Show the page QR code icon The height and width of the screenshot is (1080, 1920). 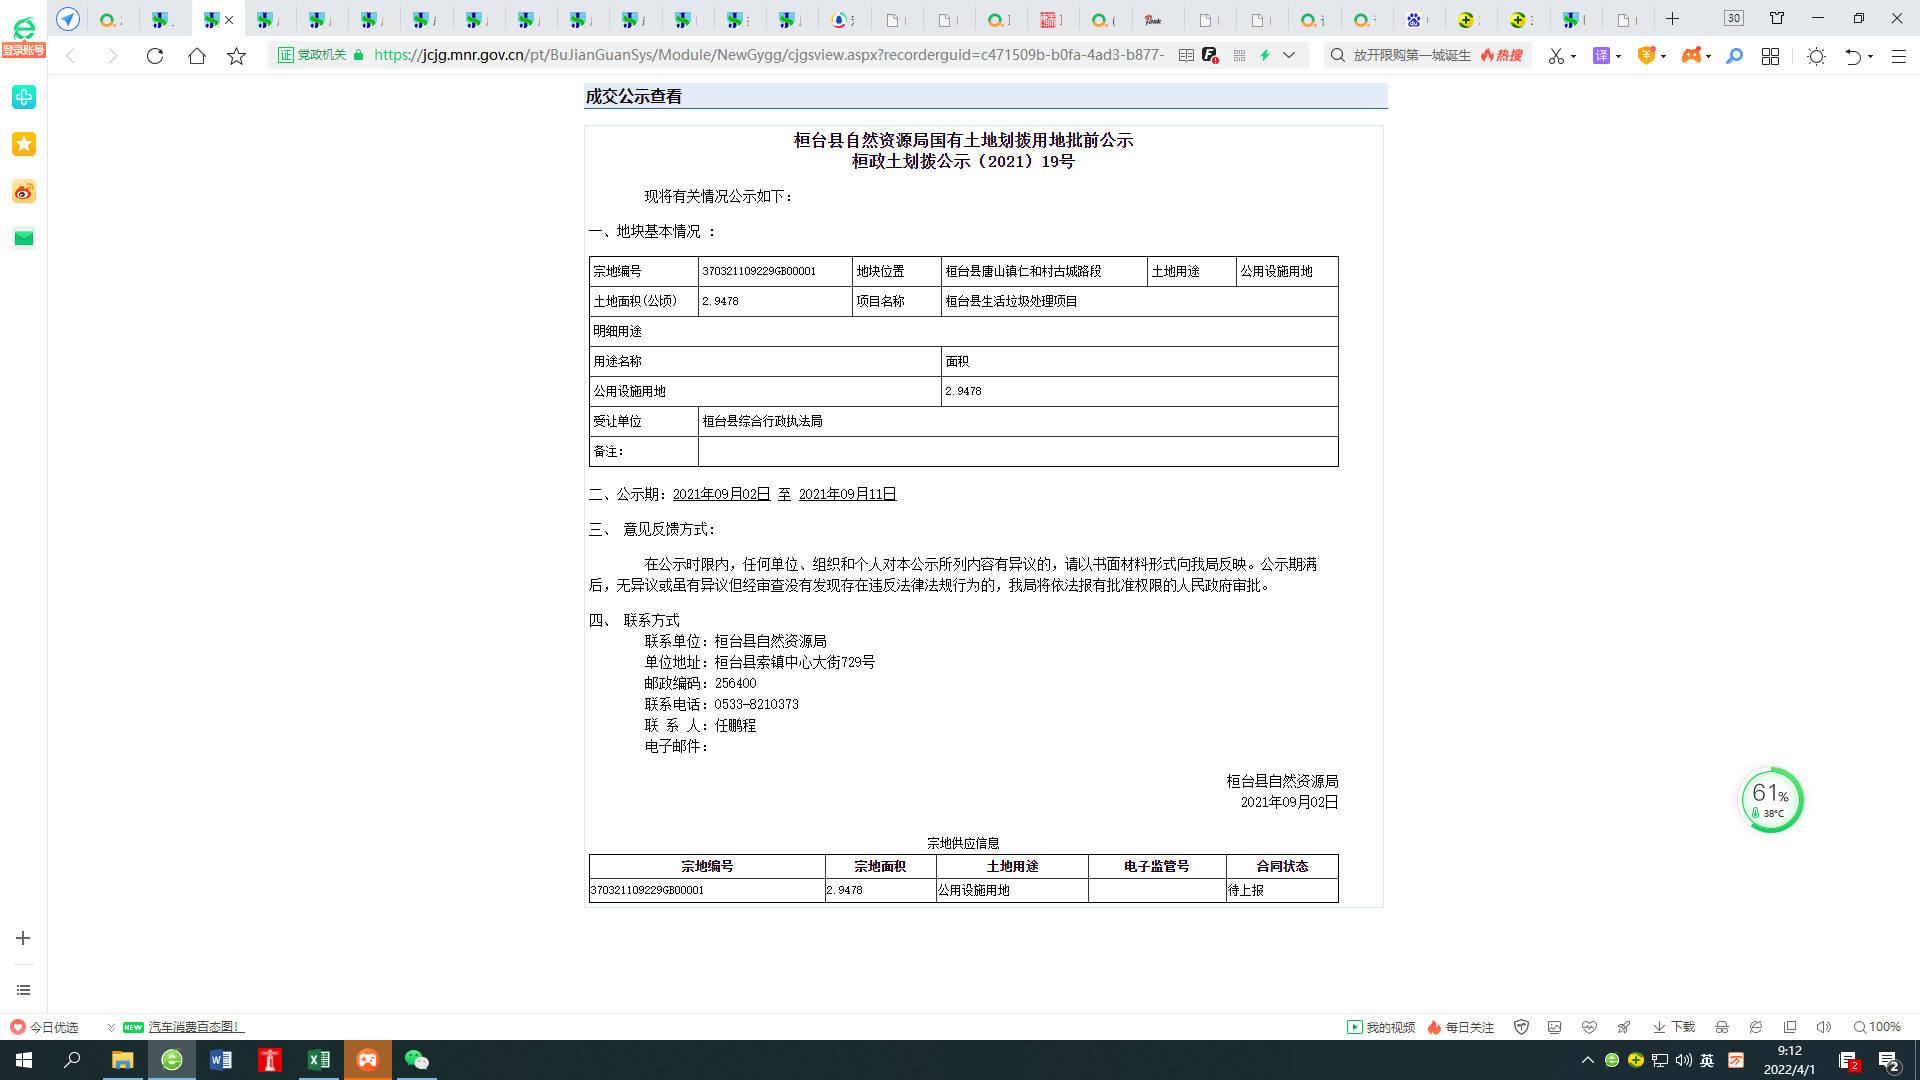tap(1240, 56)
